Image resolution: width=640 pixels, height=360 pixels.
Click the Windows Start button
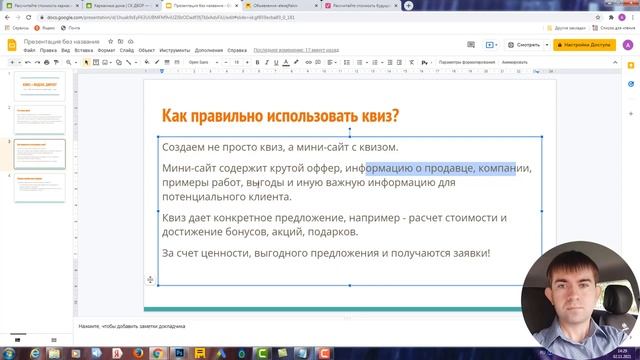[x=9, y=353]
